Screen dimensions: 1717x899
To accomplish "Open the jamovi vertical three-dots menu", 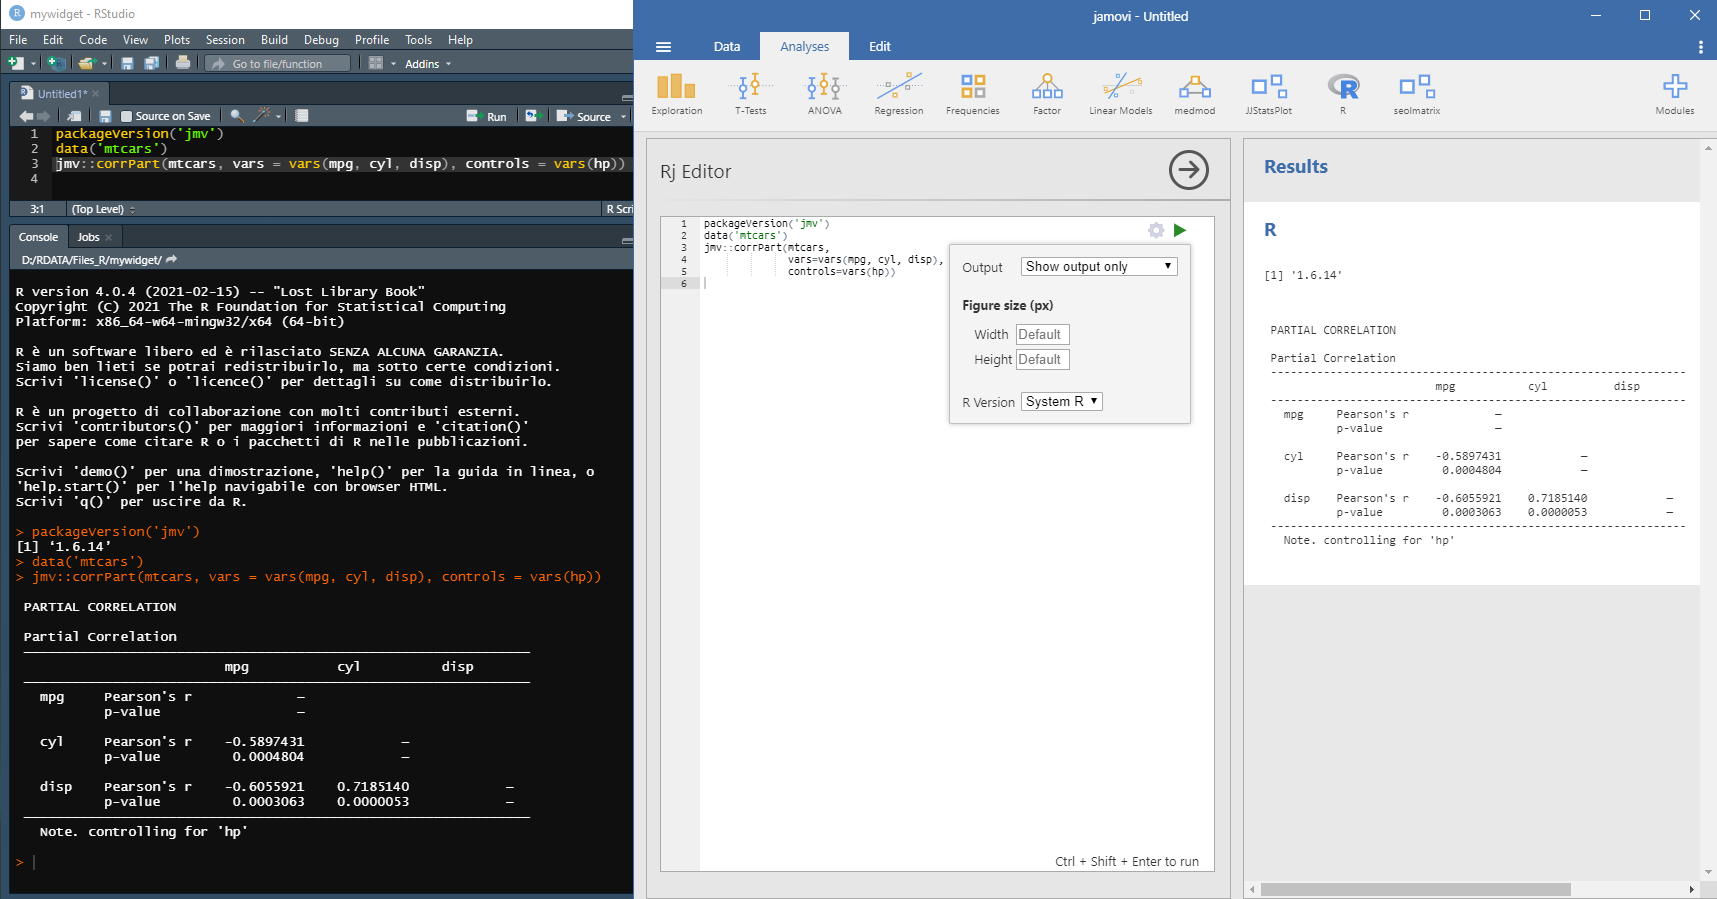I will 1700,47.
